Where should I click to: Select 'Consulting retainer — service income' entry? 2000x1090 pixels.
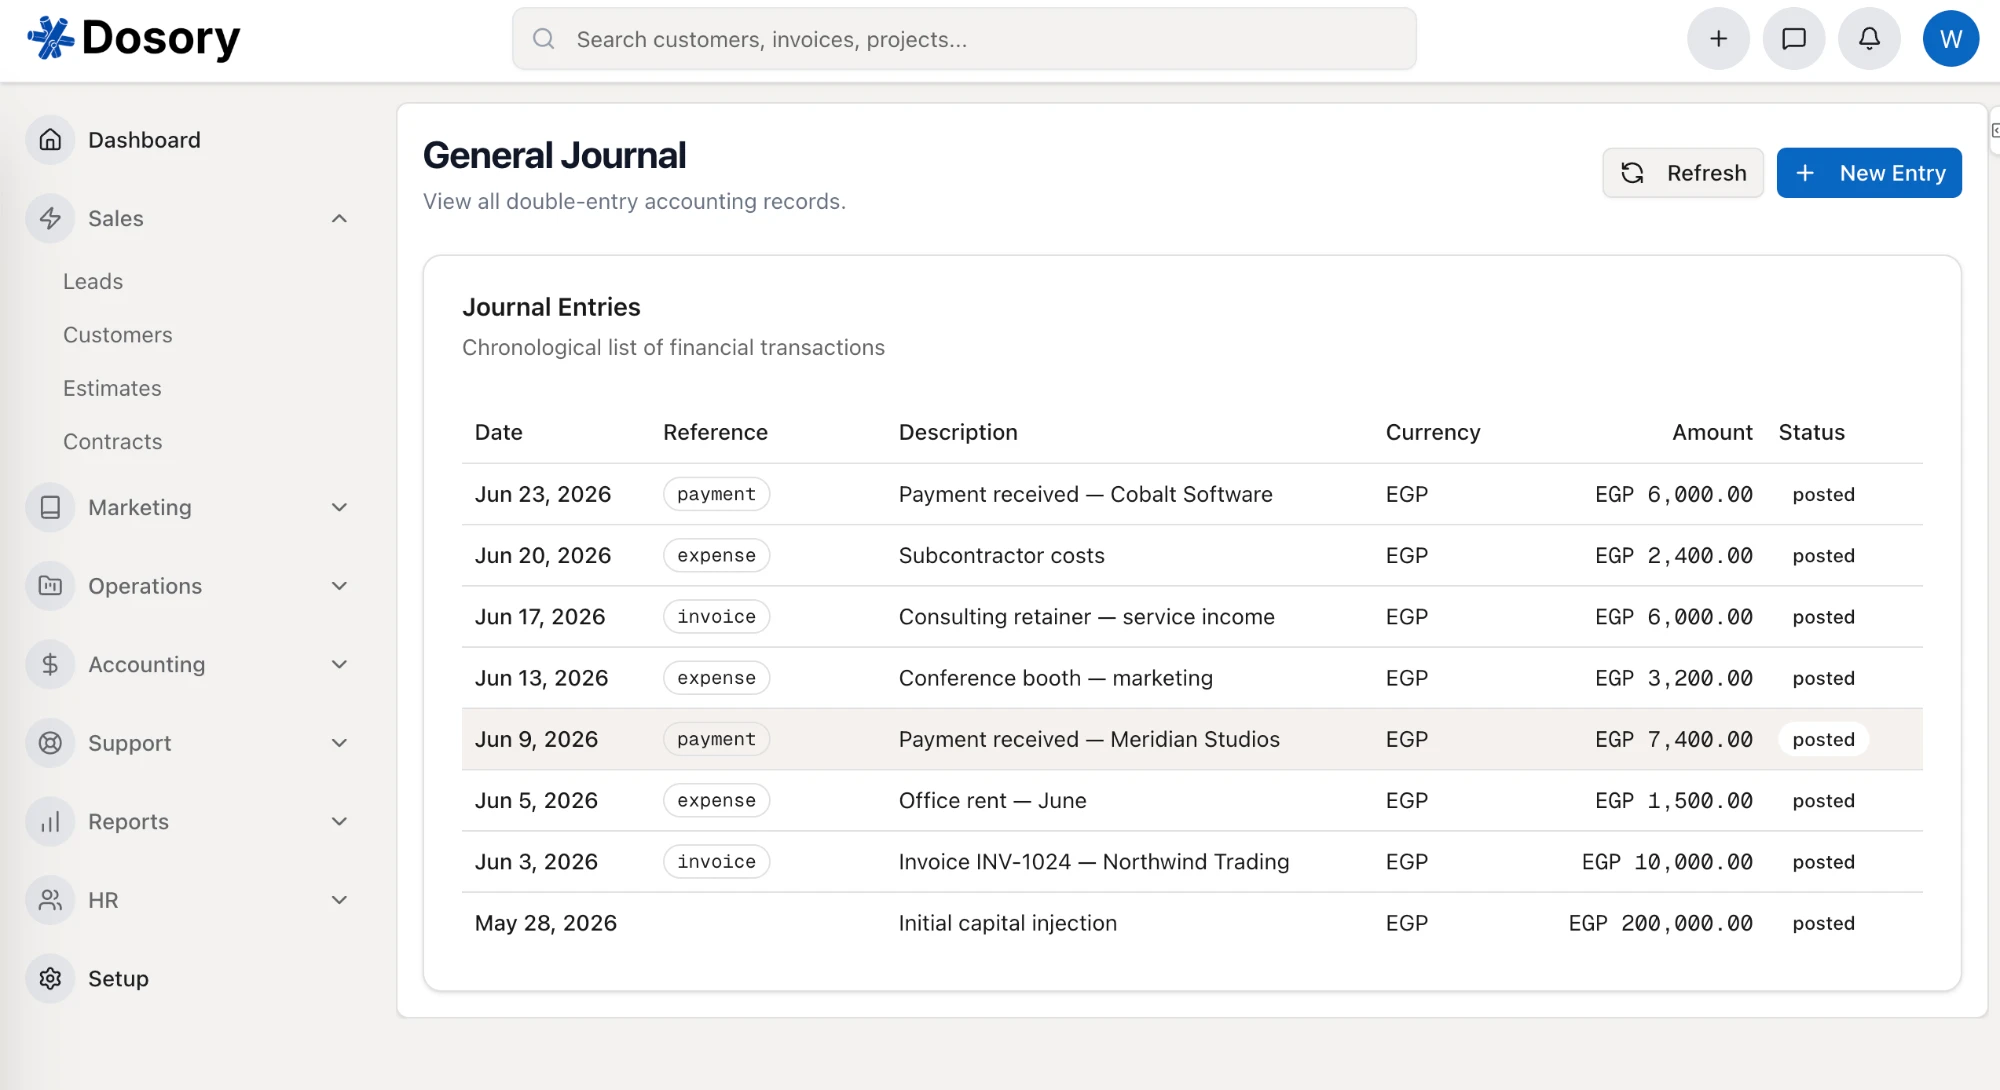1086,617
